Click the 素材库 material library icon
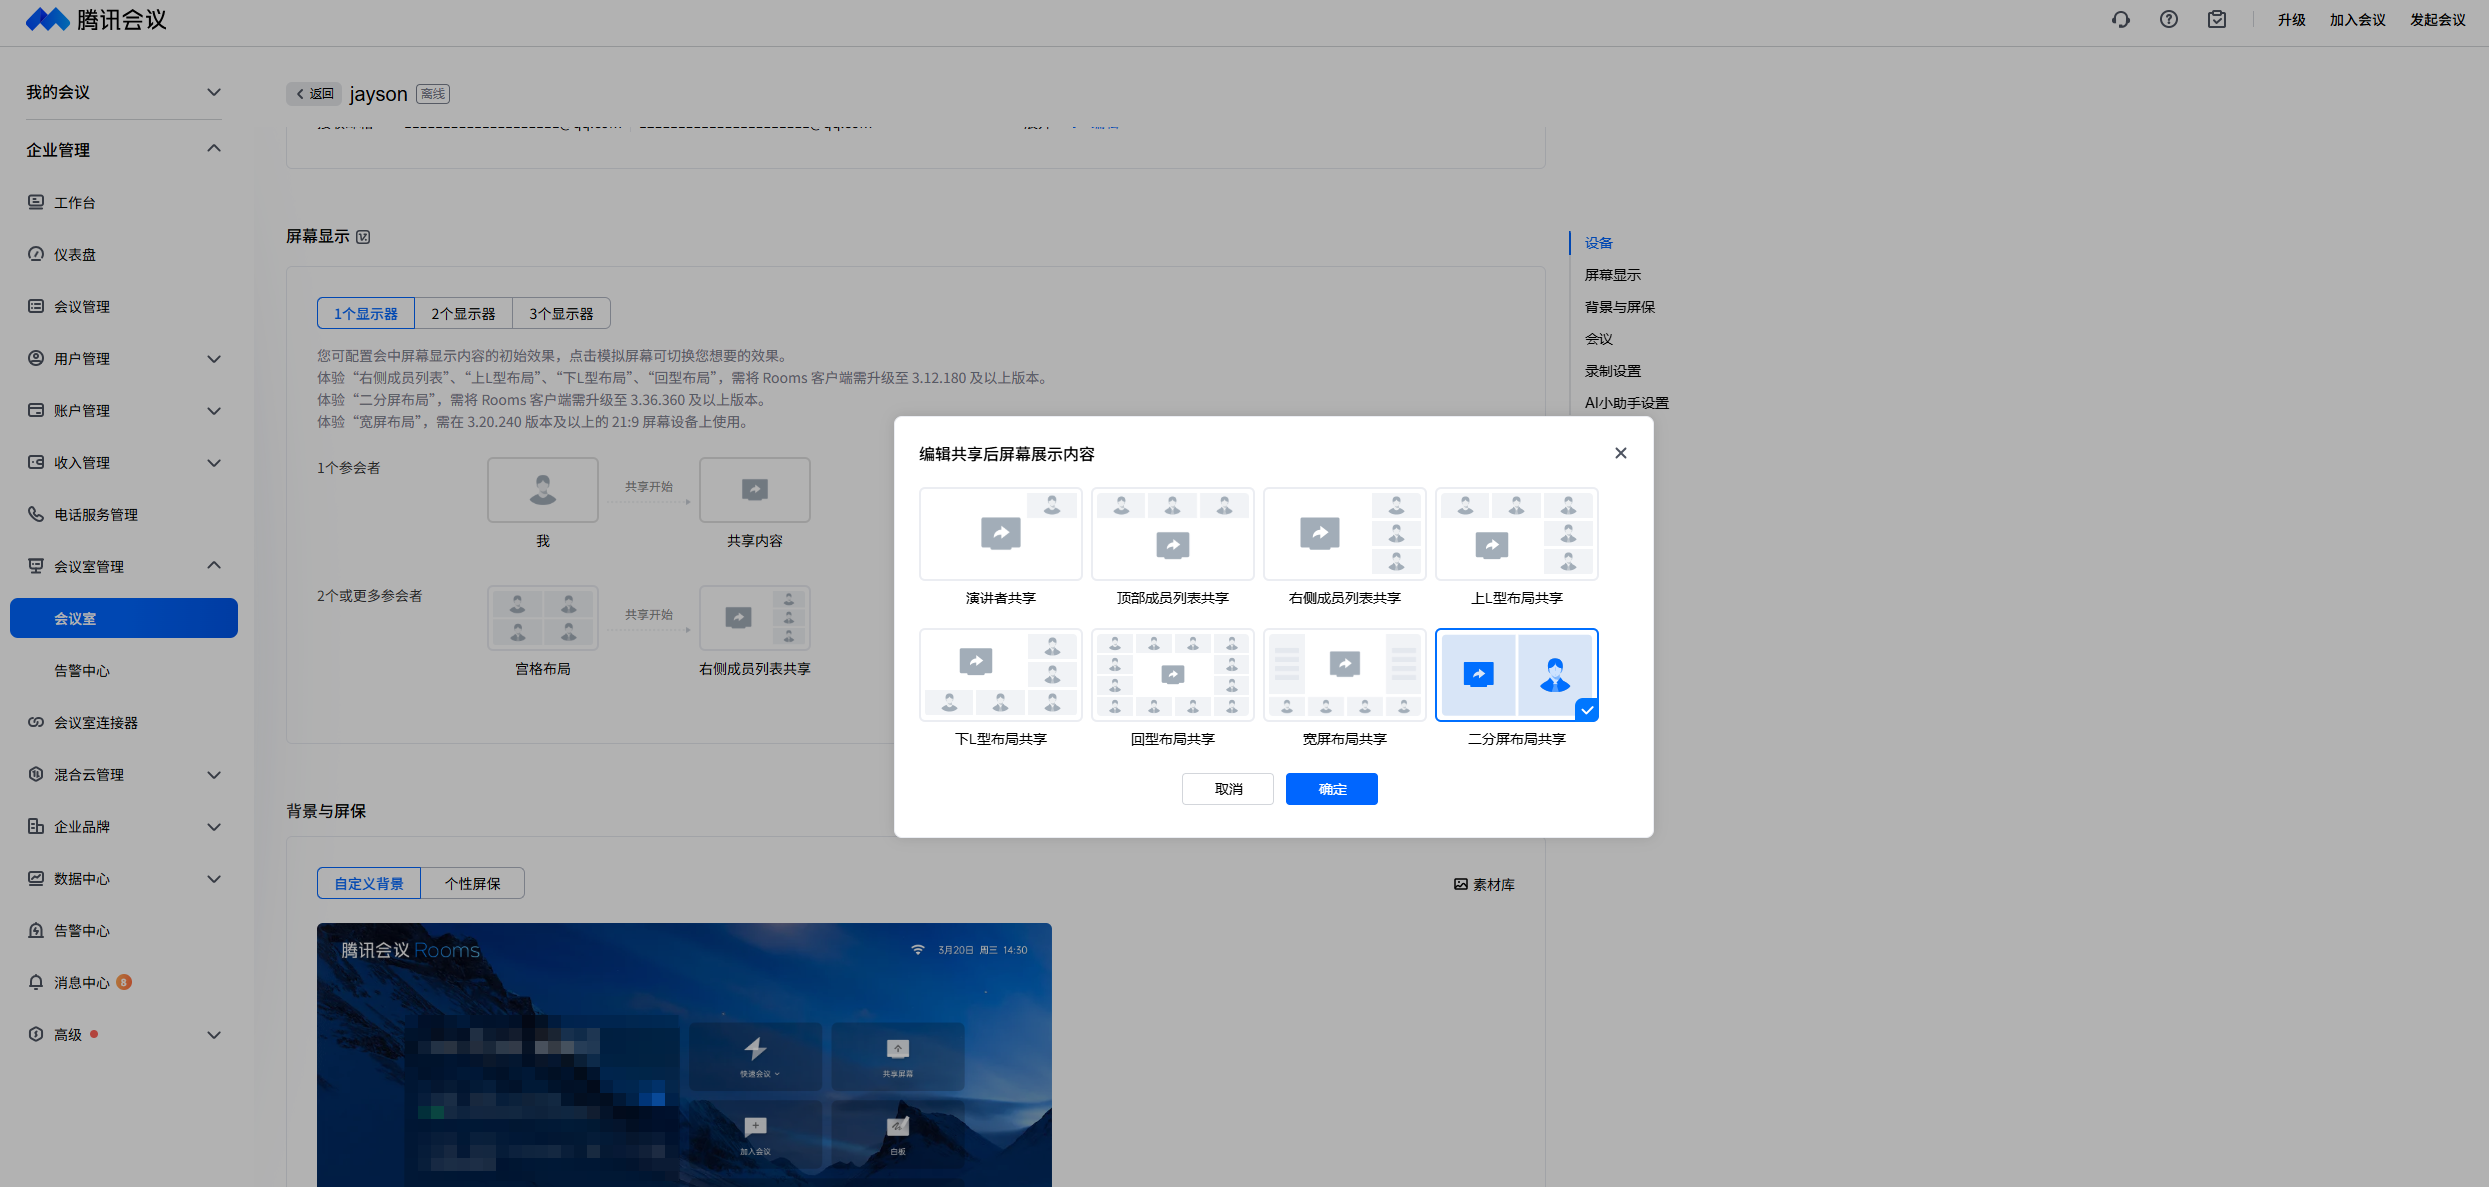 1461,884
